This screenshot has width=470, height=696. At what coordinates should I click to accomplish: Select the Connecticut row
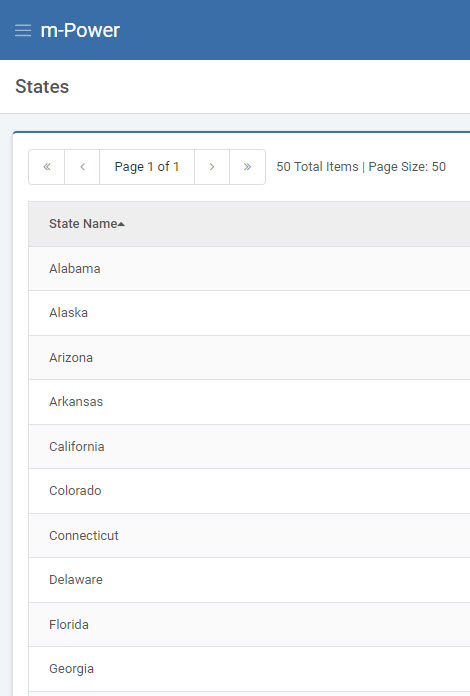point(249,536)
